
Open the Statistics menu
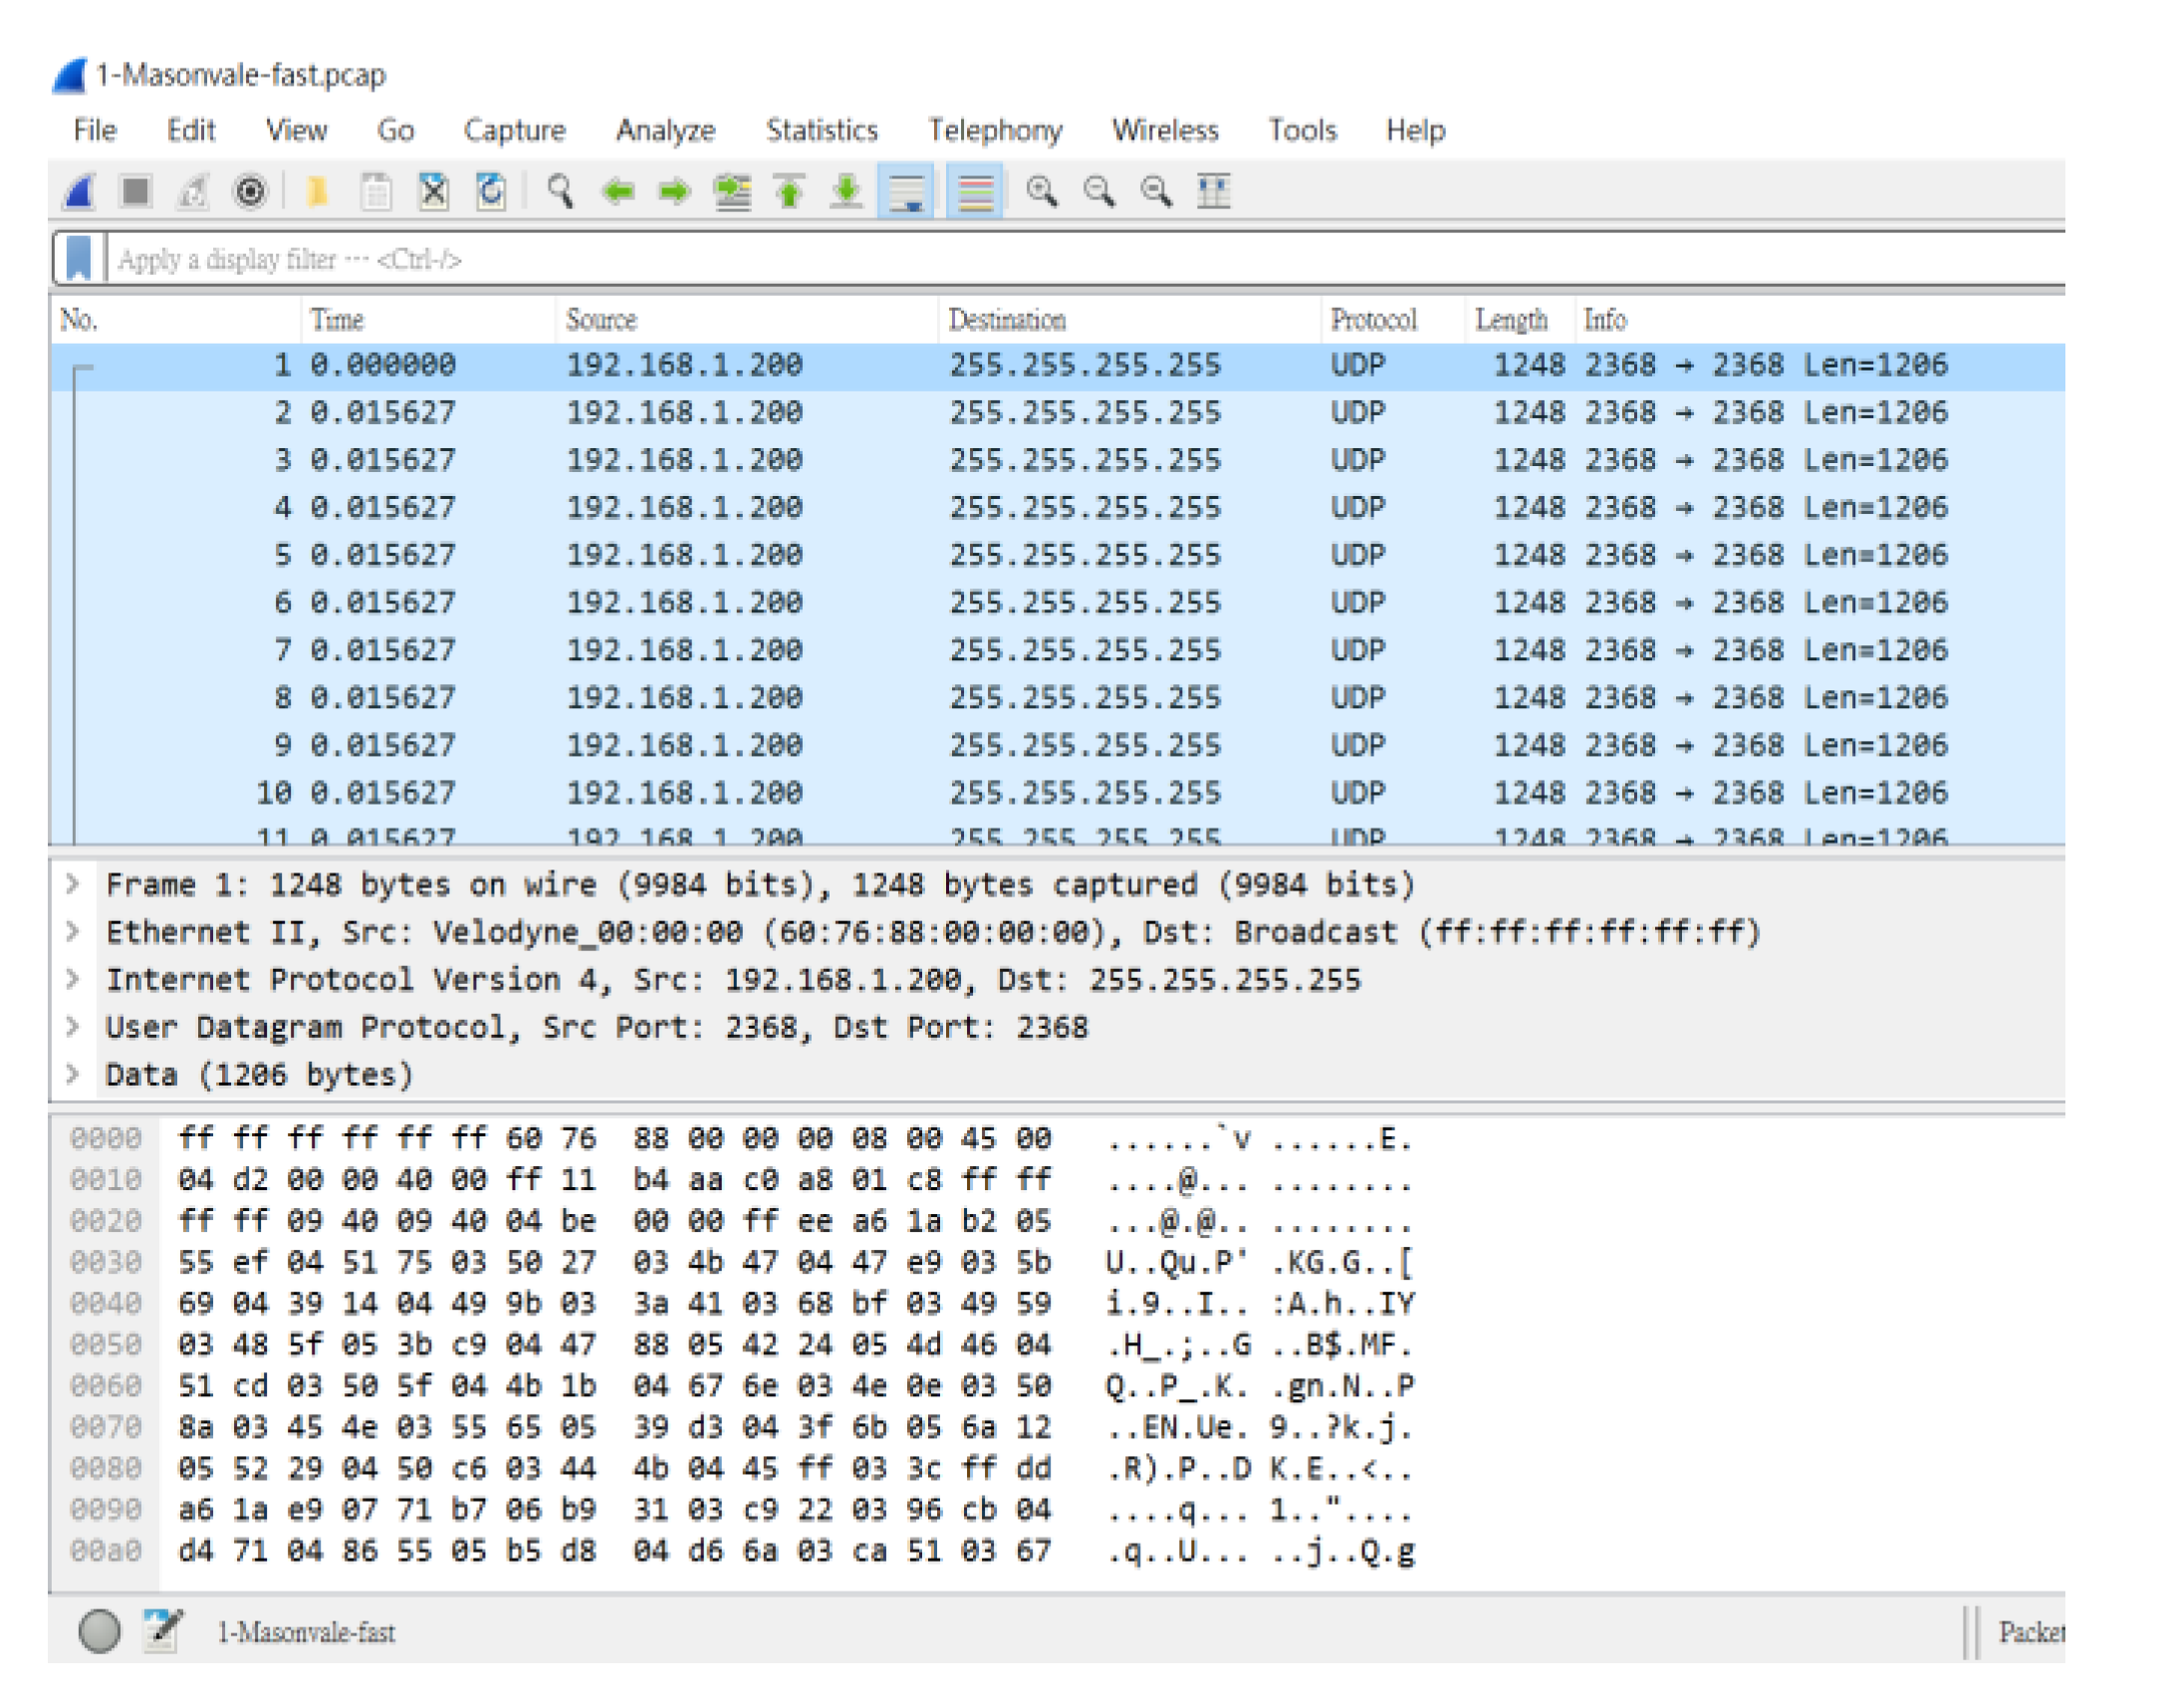coord(821,130)
